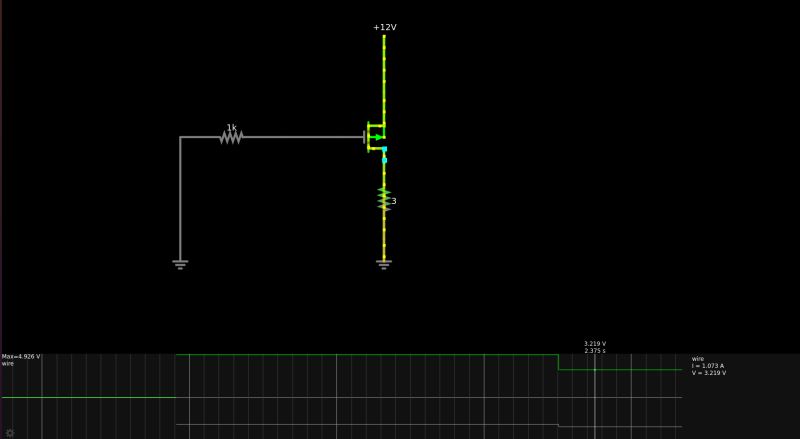Select the vertical gate wire going to ground

(x=180, y=199)
